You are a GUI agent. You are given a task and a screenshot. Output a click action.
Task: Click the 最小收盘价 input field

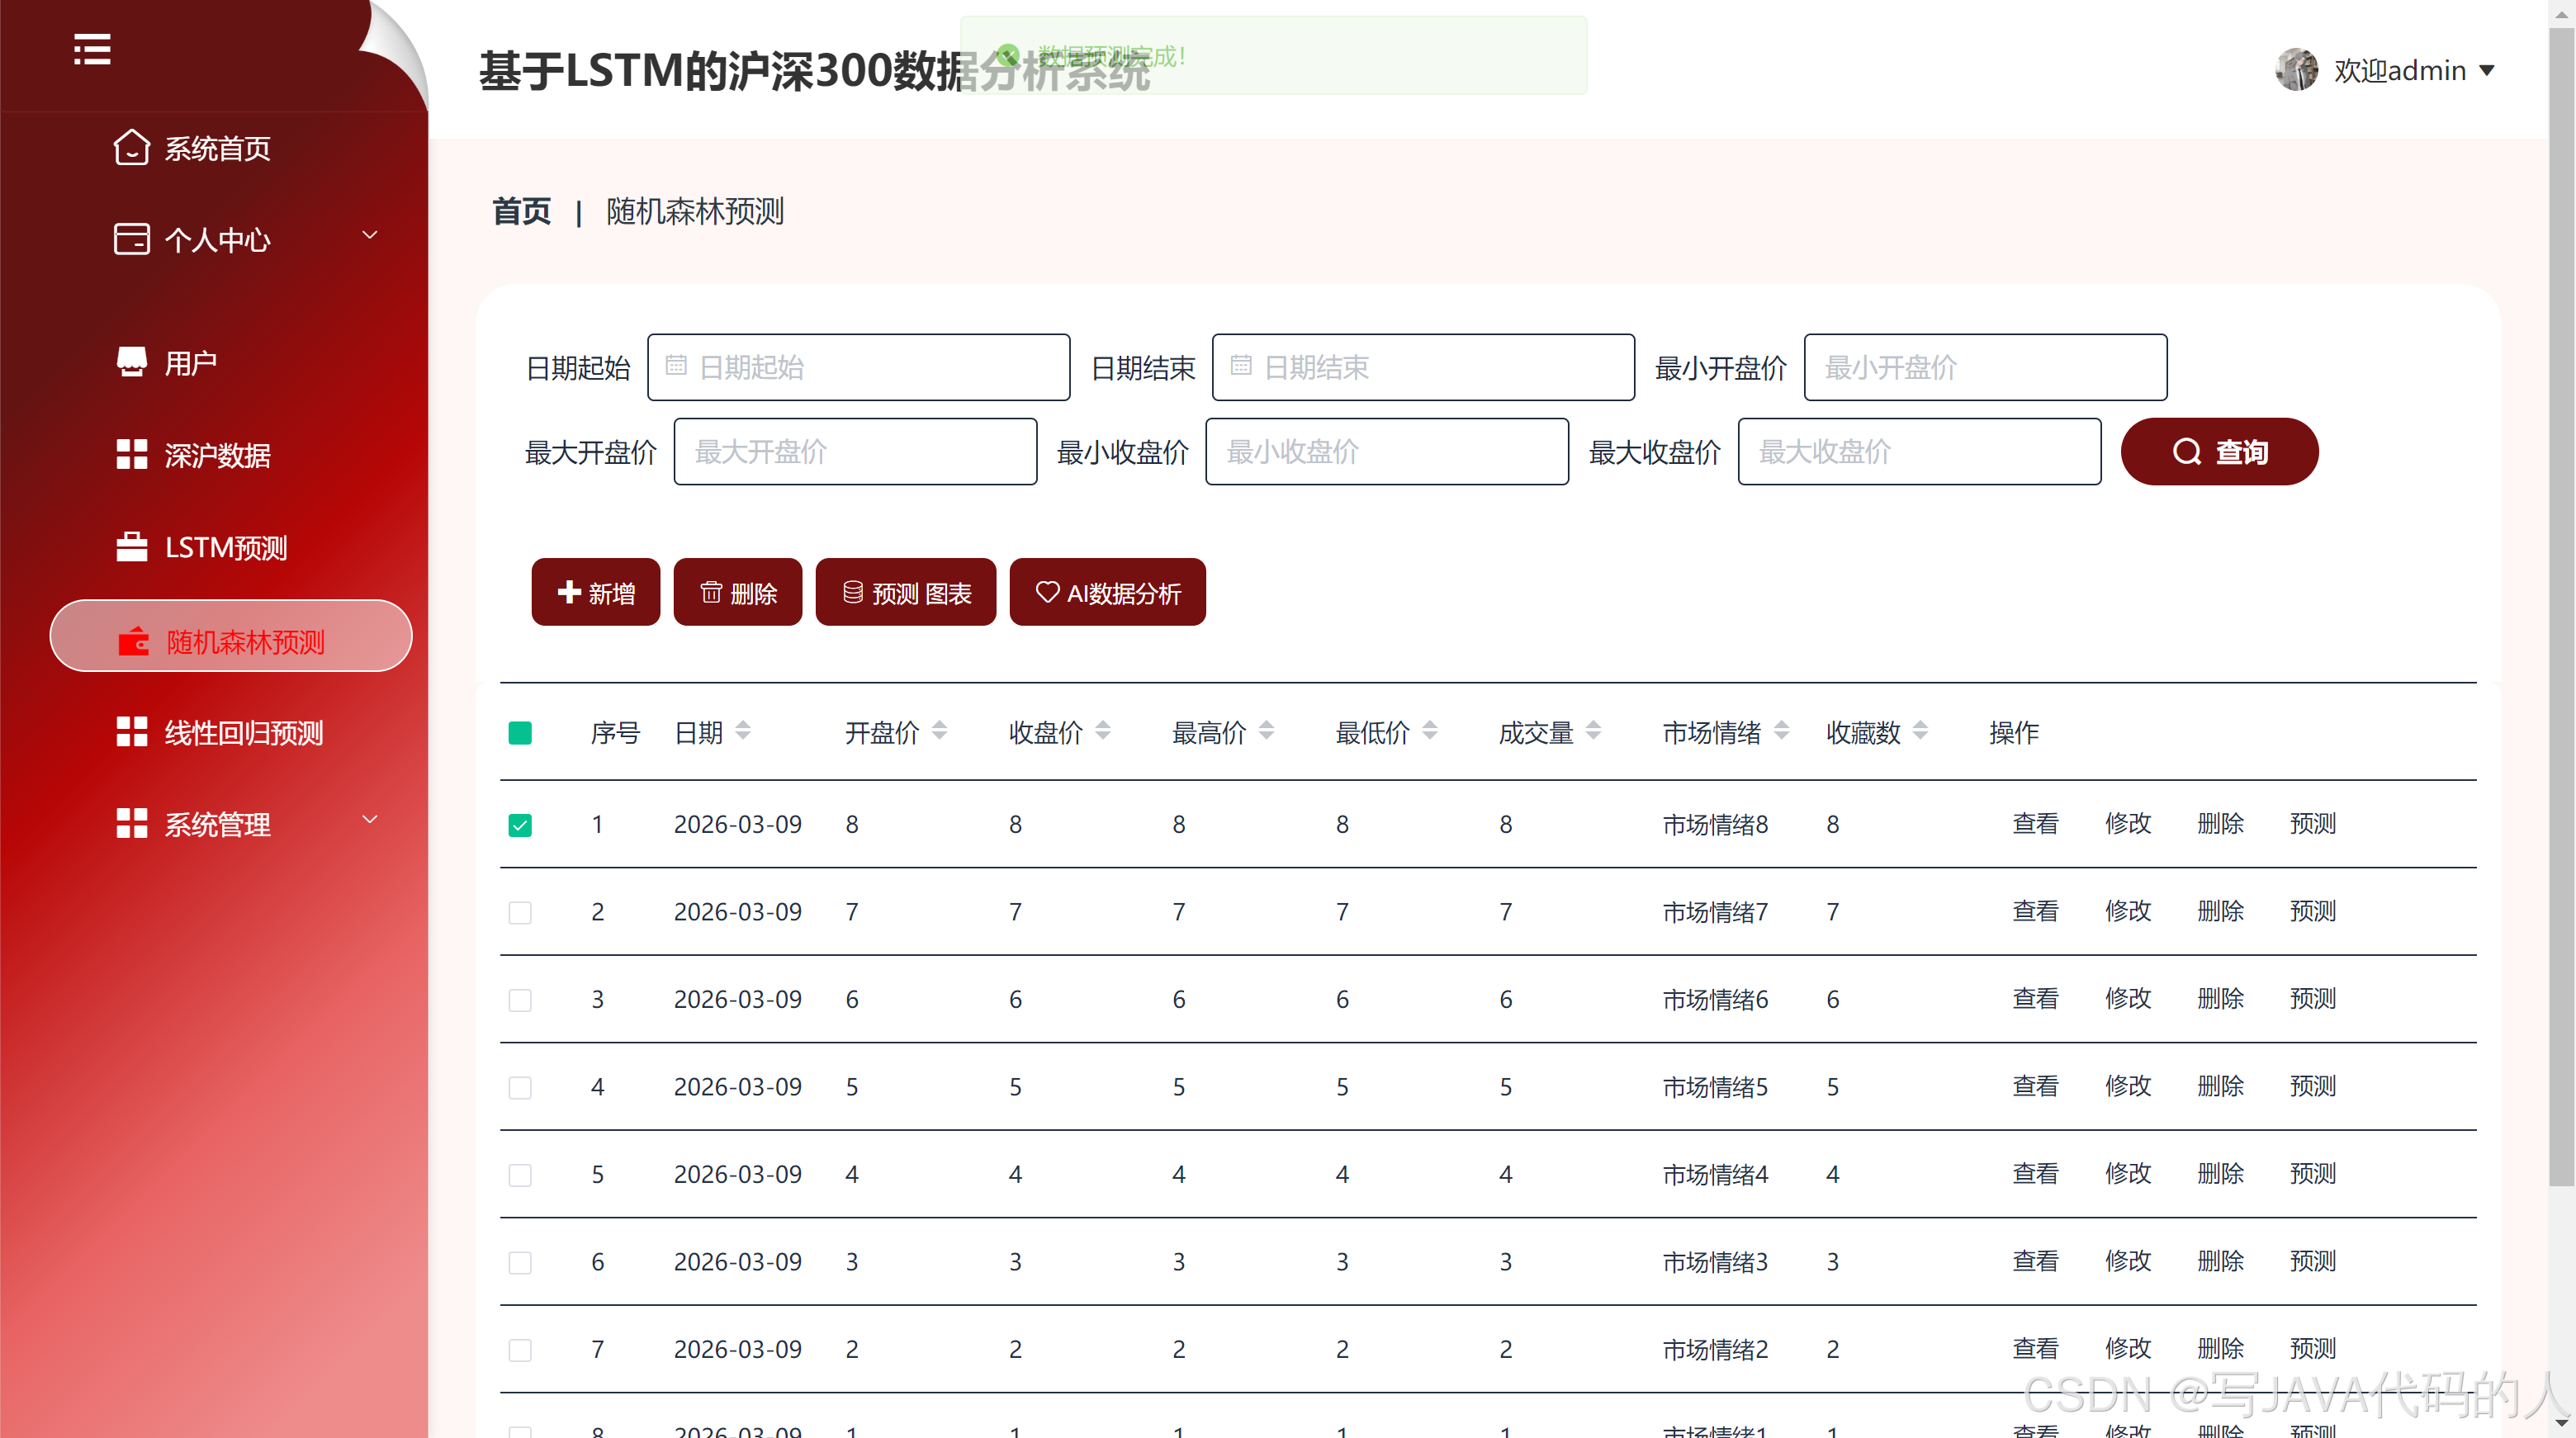1387,451
